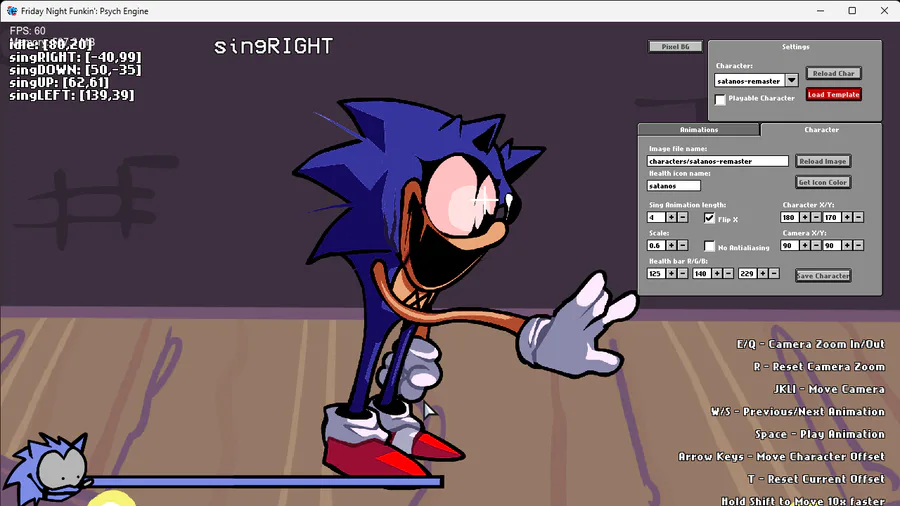Decrease health bar Red value
The height and width of the screenshot is (506, 900).
pos(682,274)
